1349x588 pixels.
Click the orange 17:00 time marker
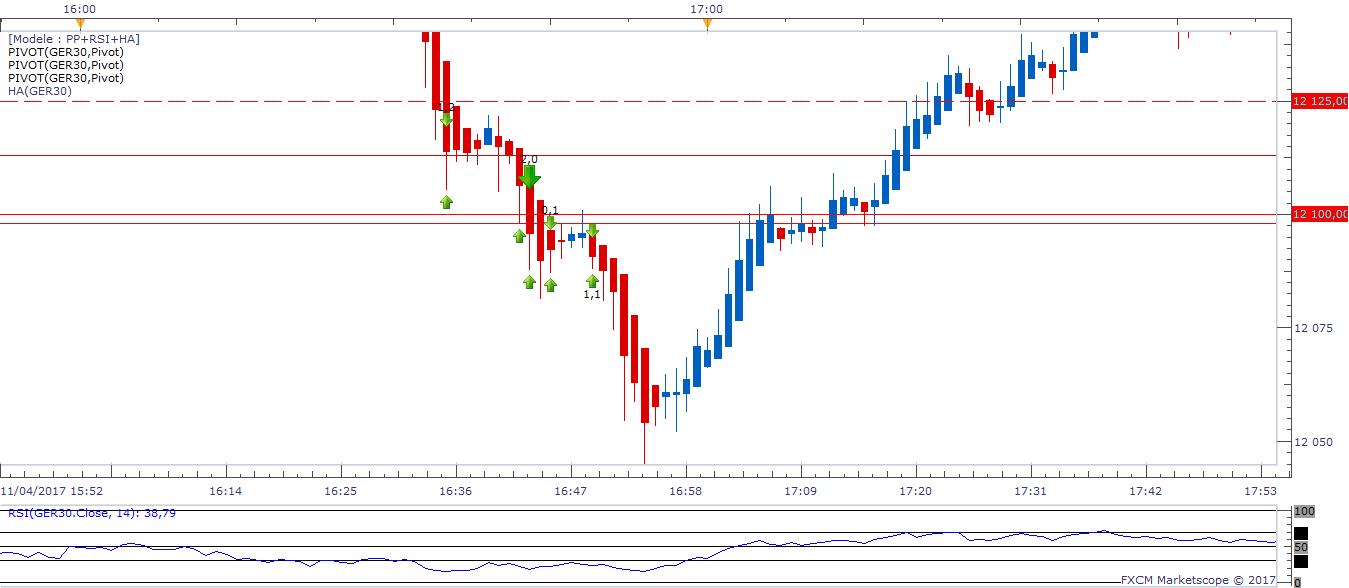coord(707,23)
